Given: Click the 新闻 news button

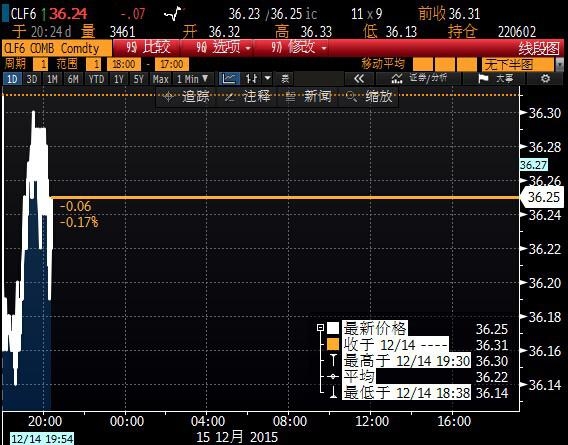Looking at the screenshot, I should (x=309, y=97).
